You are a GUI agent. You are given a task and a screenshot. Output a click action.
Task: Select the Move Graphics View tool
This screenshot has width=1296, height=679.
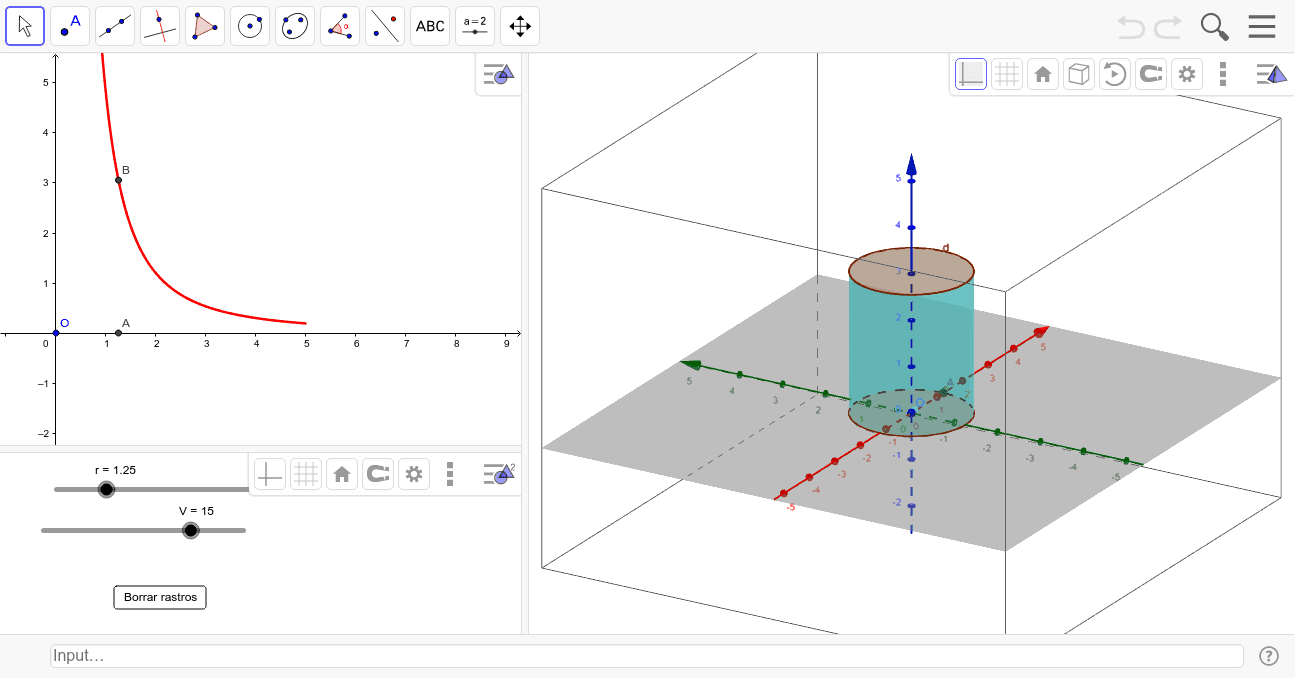[519, 25]
